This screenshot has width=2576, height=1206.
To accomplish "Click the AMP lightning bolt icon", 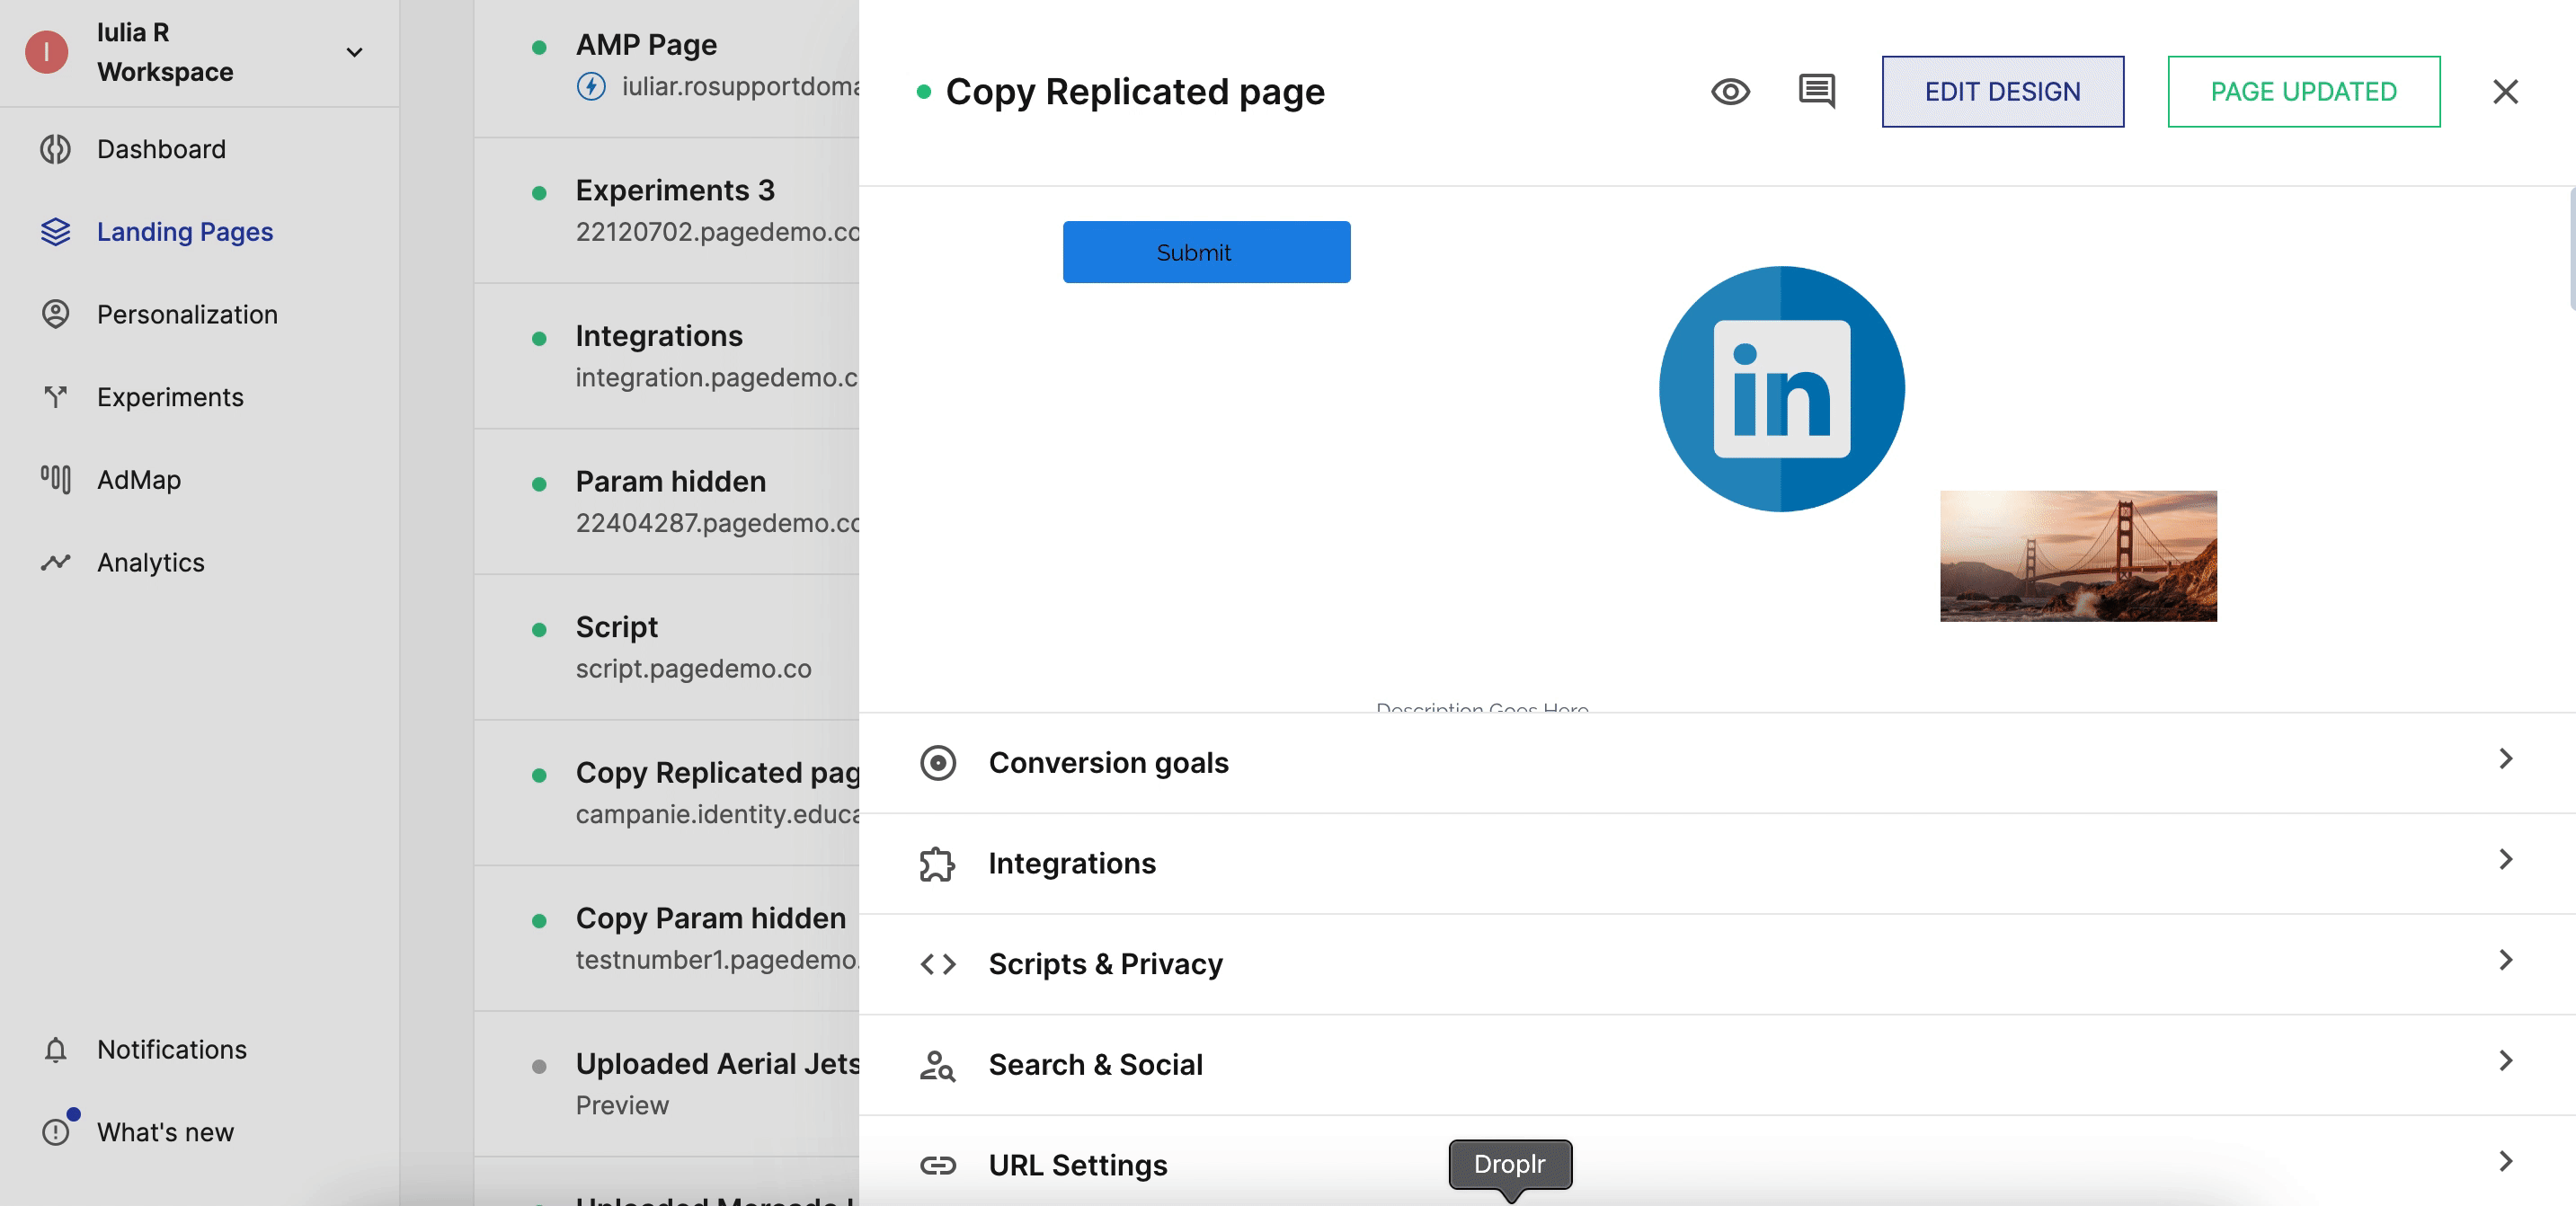I will coord(591,87).
